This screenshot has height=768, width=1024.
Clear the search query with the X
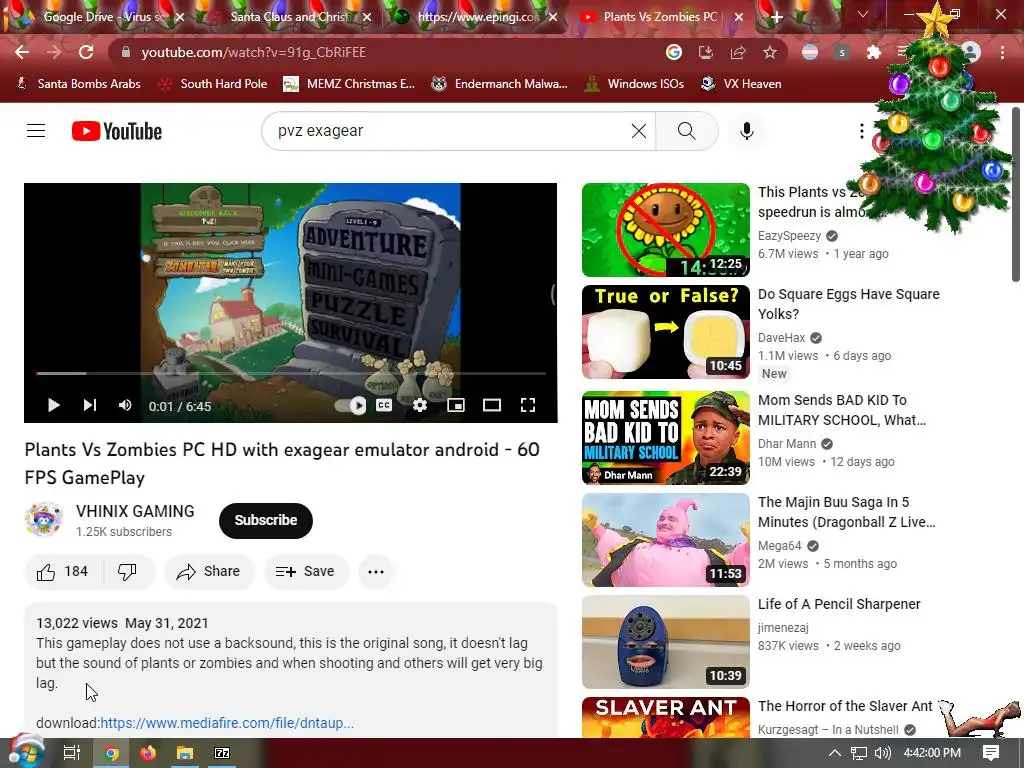(x=639, y=131)
